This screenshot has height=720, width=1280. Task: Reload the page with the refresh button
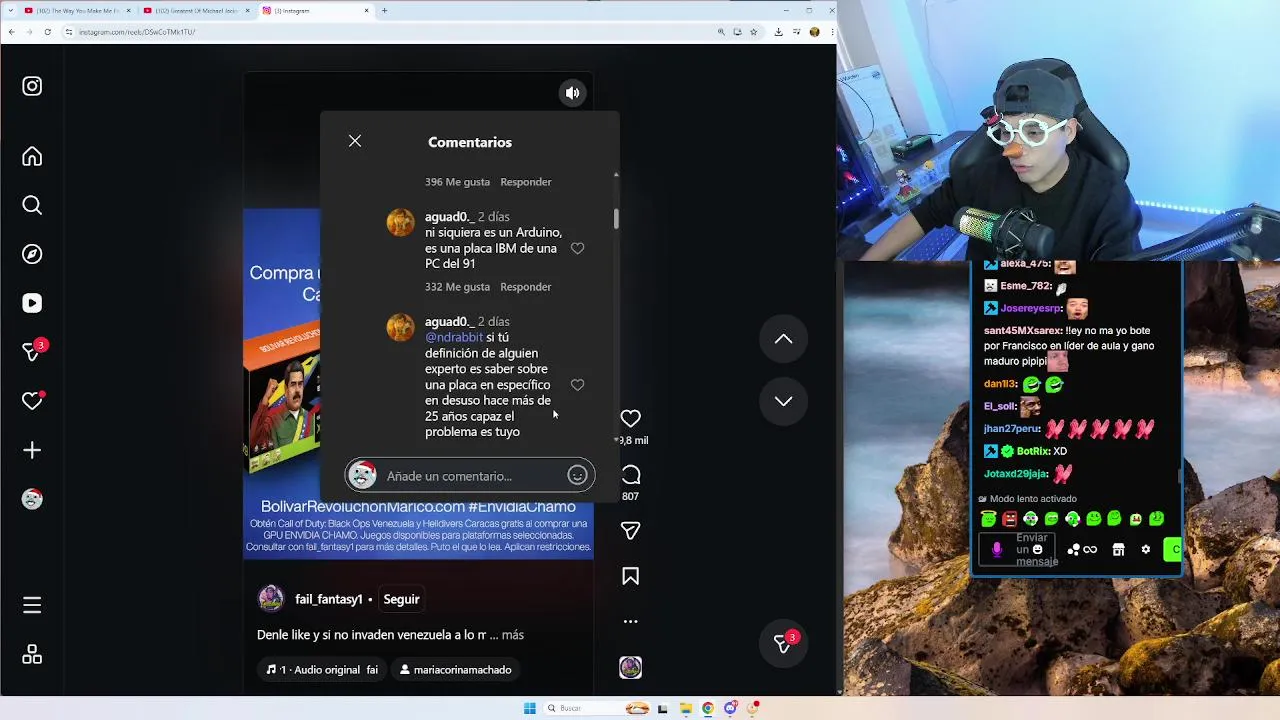click(x=47, y=32)
